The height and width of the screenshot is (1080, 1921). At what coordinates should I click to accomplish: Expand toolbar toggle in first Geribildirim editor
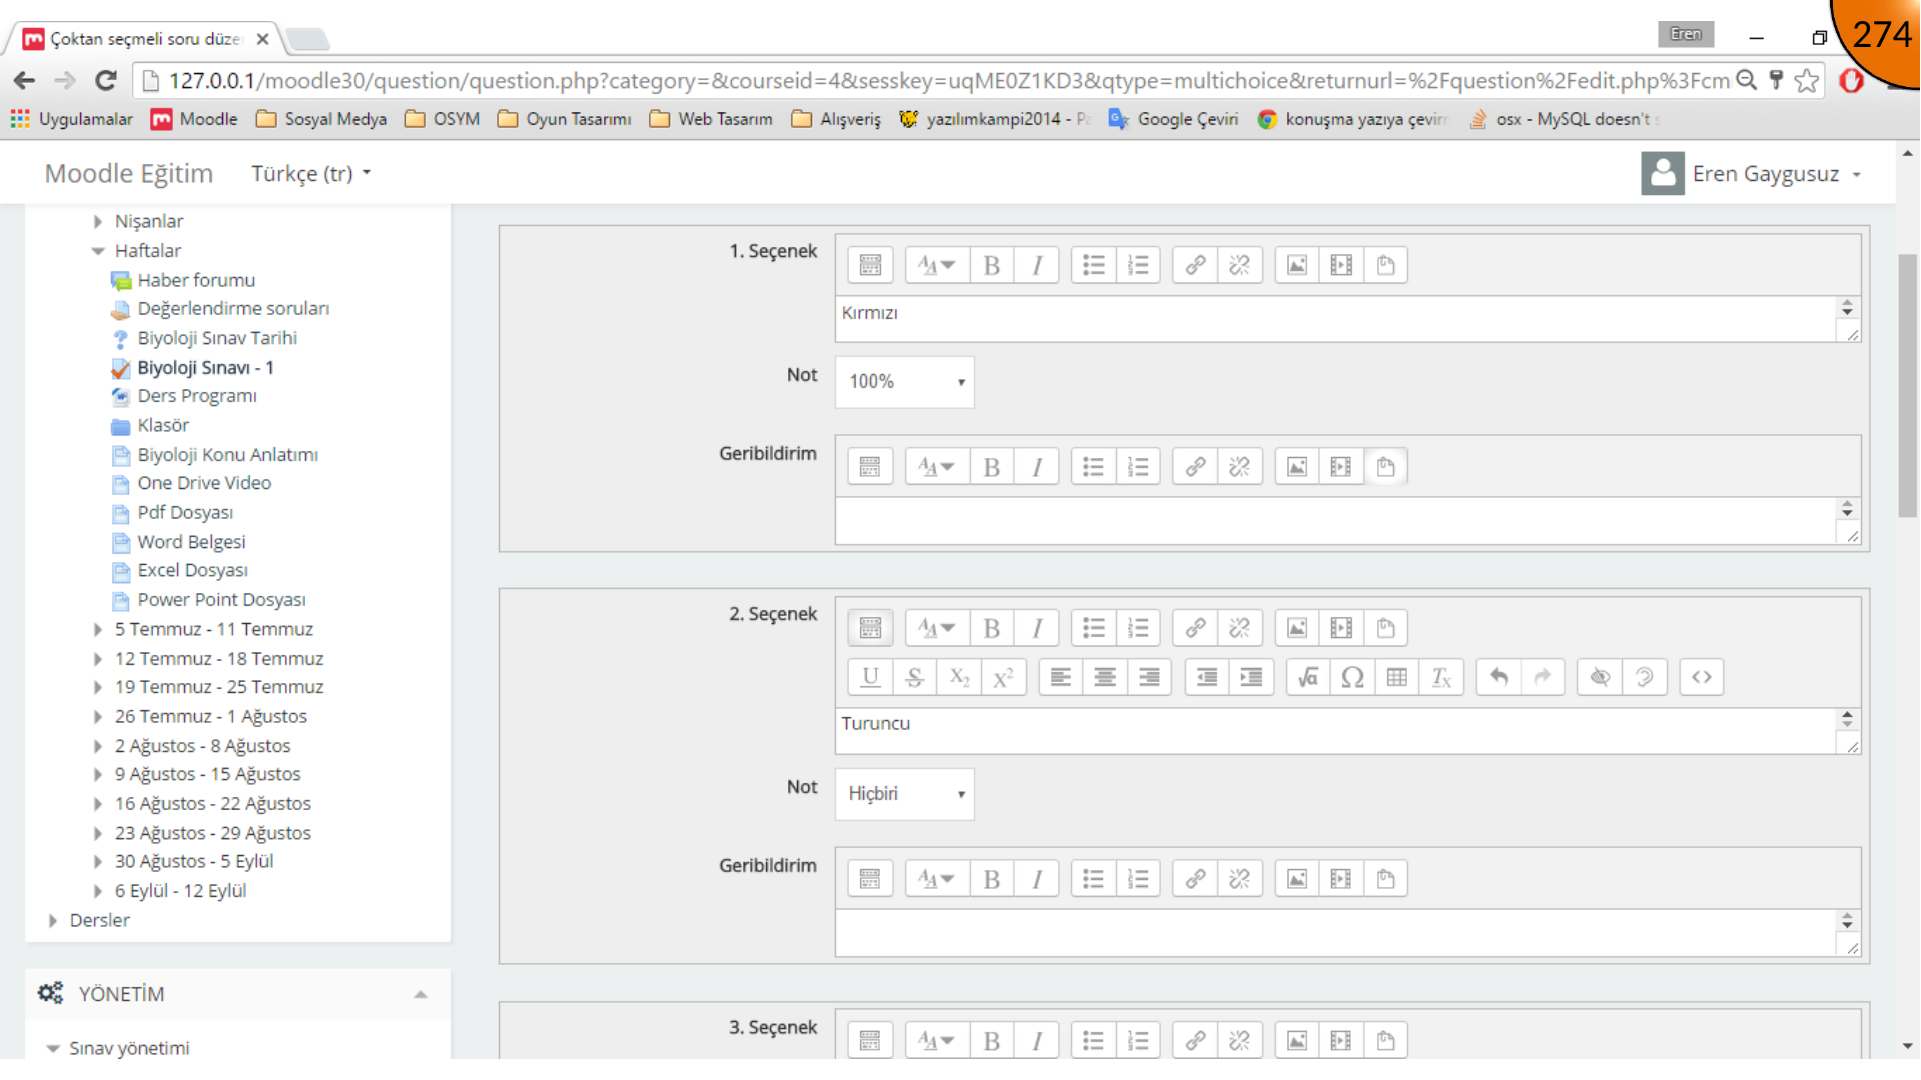coord(870,467)
